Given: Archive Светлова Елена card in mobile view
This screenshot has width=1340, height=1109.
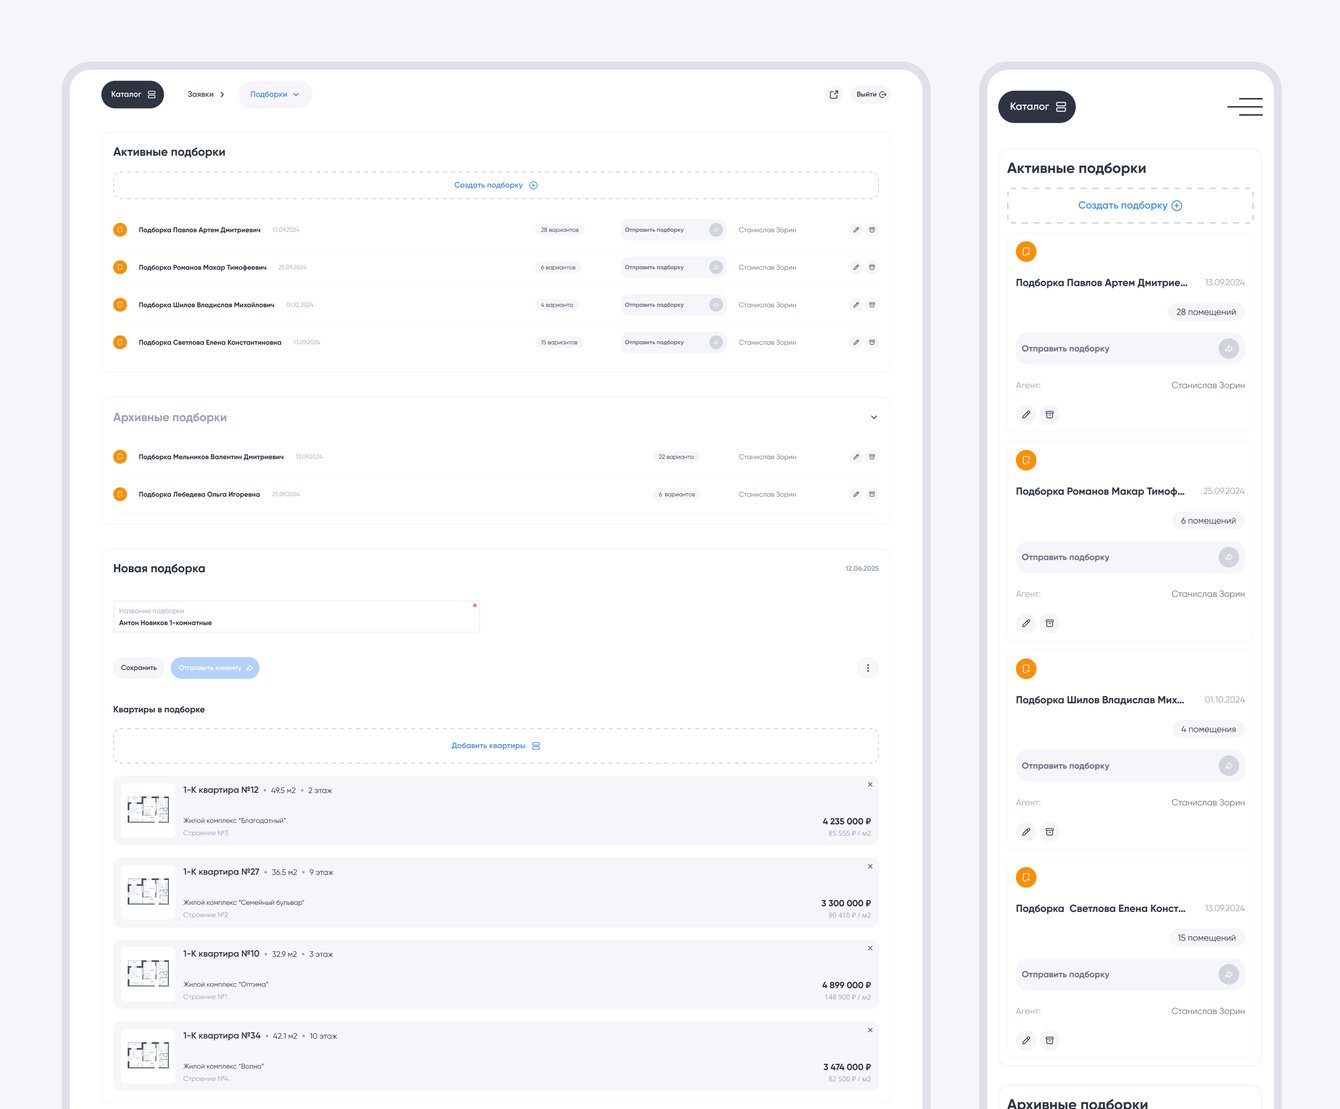Looking at the screenshot, I should [1049, 1040].
